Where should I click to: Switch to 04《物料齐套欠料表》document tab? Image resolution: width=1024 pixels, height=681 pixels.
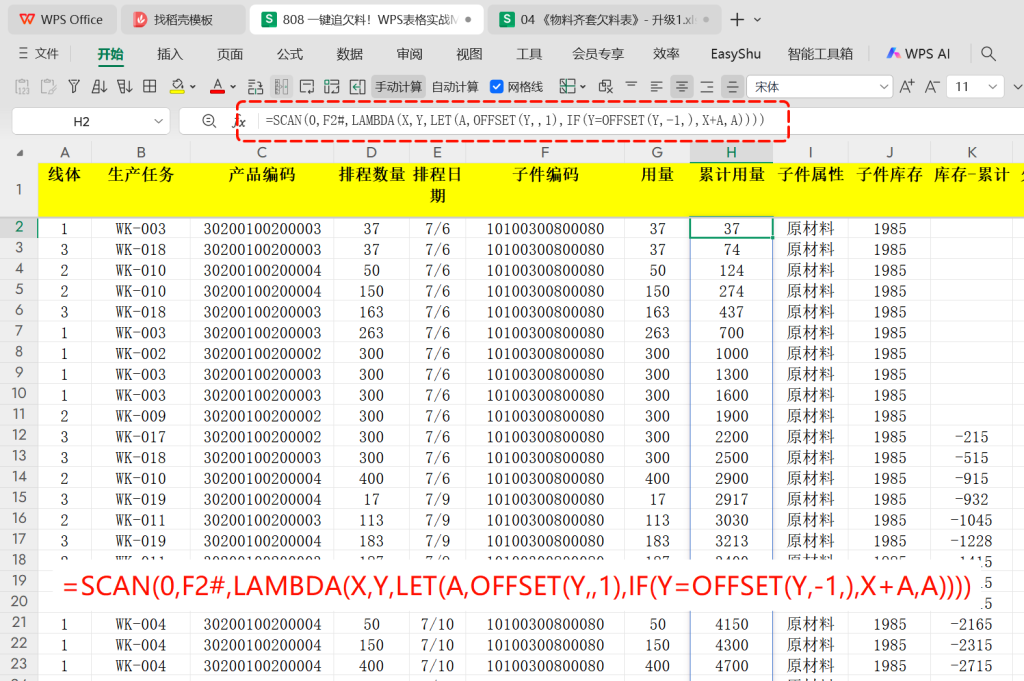tap(605, 20)
